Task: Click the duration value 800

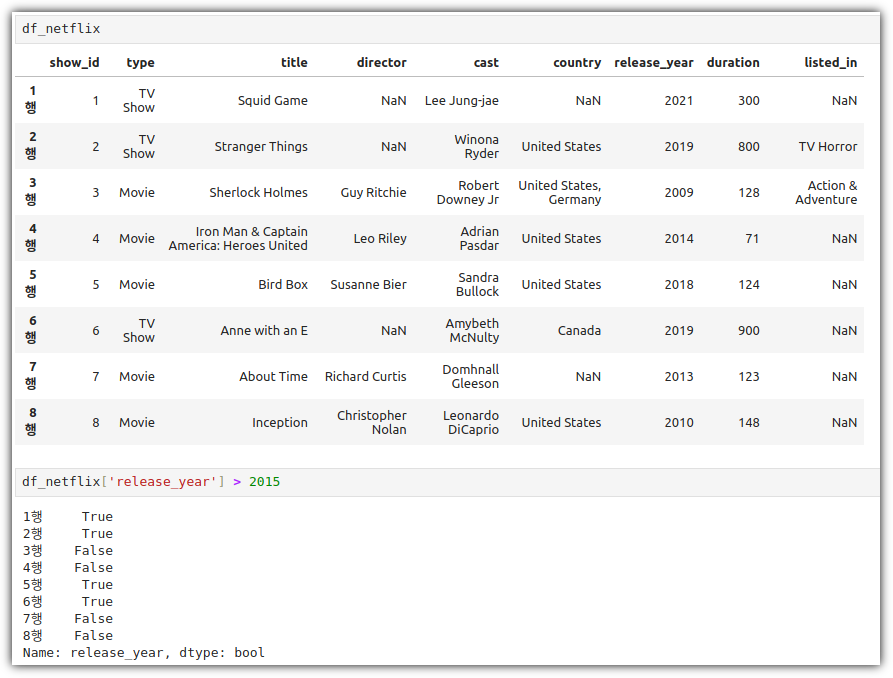Action: (749, 147)
